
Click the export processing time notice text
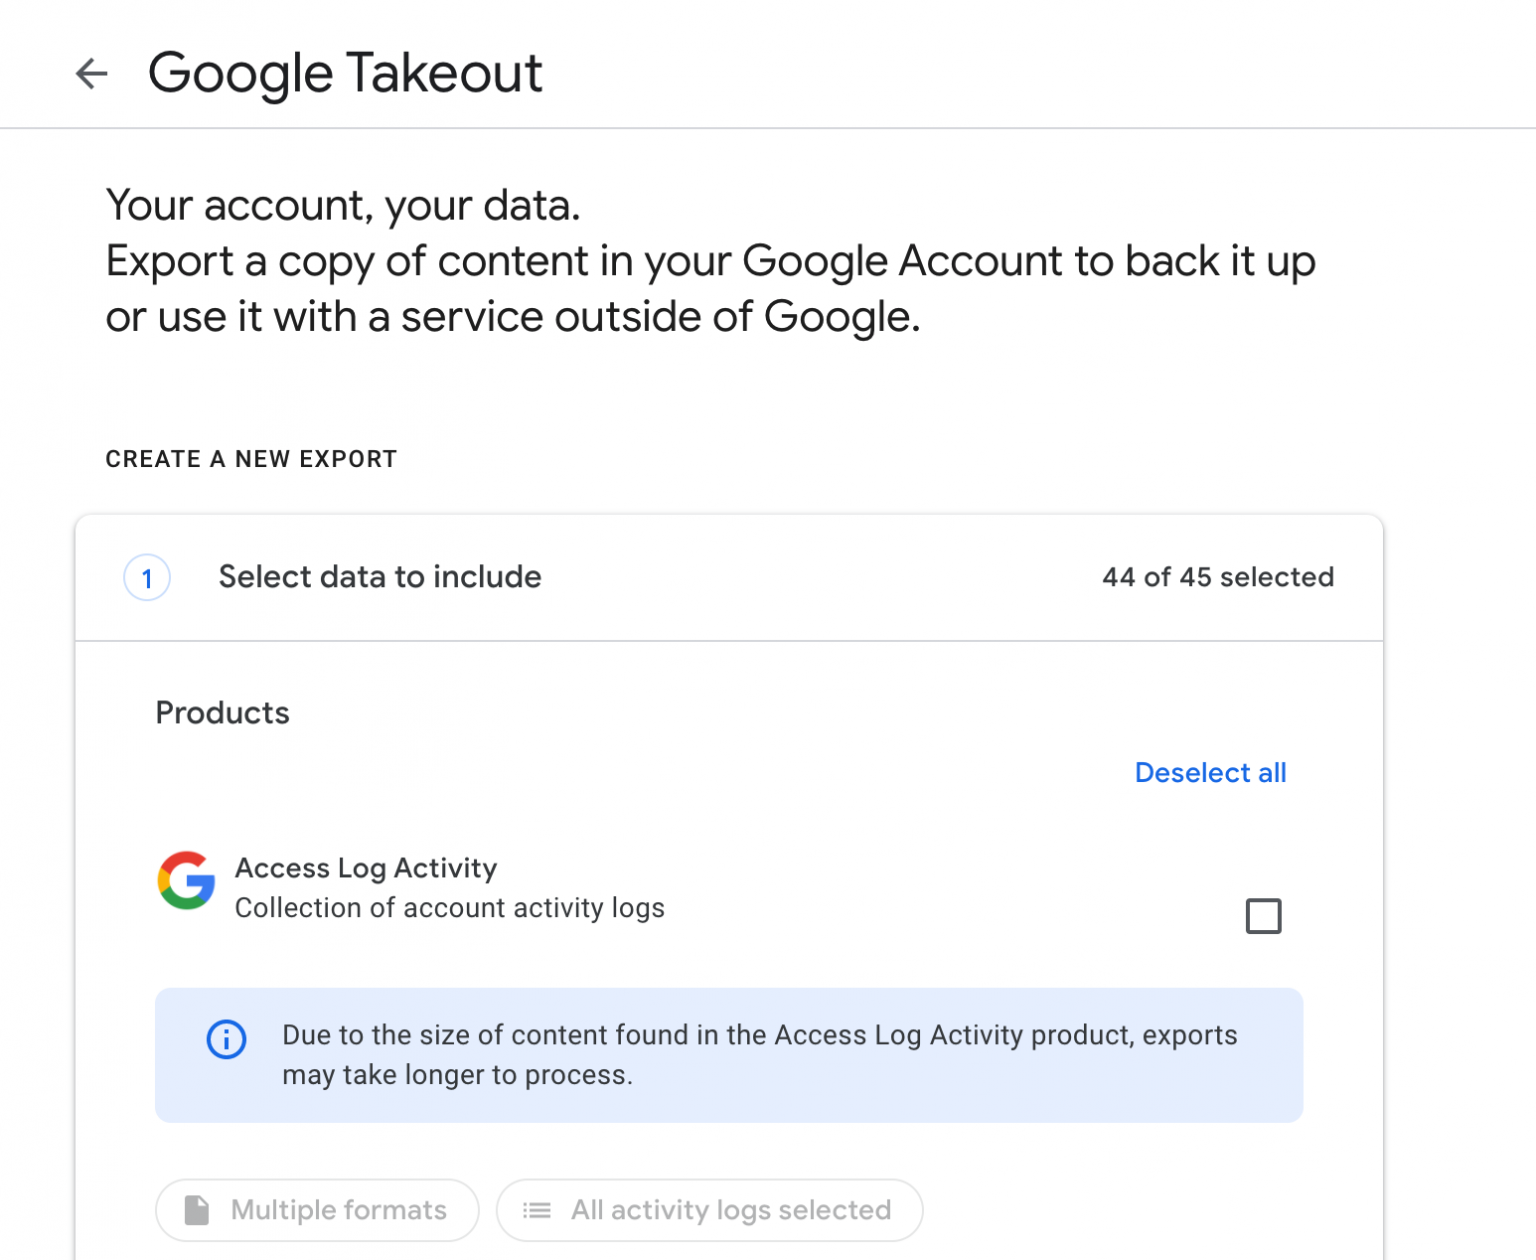pyautogui.click(x=759, y=1055)
